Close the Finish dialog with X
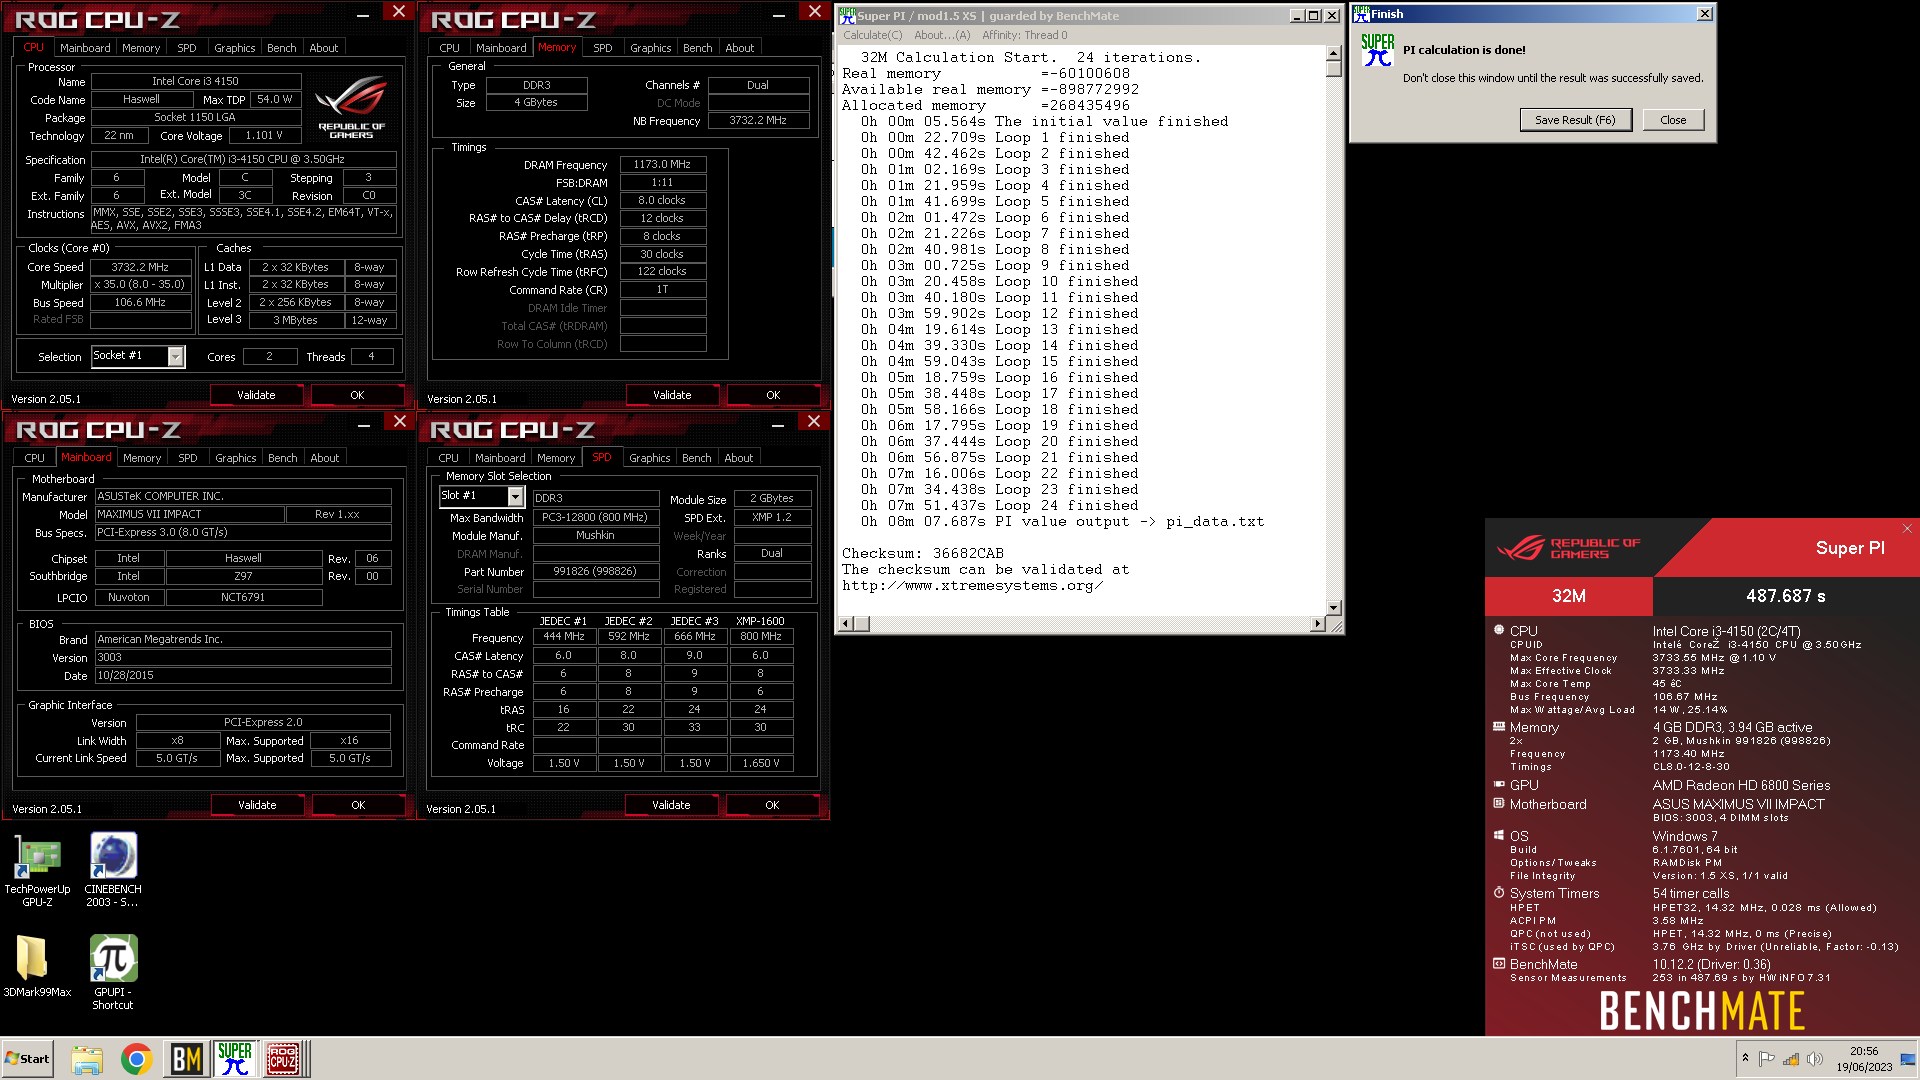The height and width of the screenshot is (1080, 1920). 1705,13
